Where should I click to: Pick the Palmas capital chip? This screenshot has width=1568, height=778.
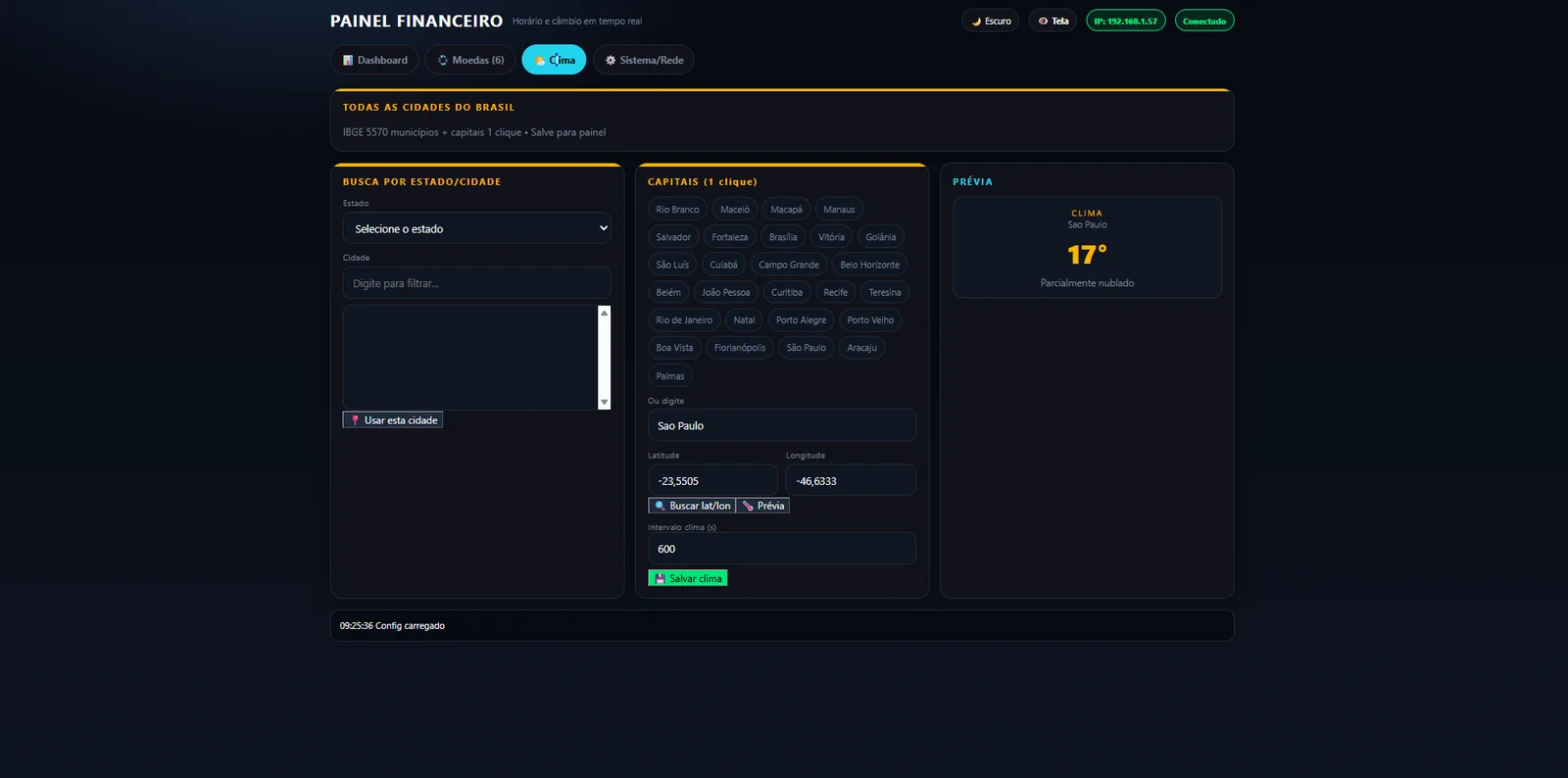(670, 376)
